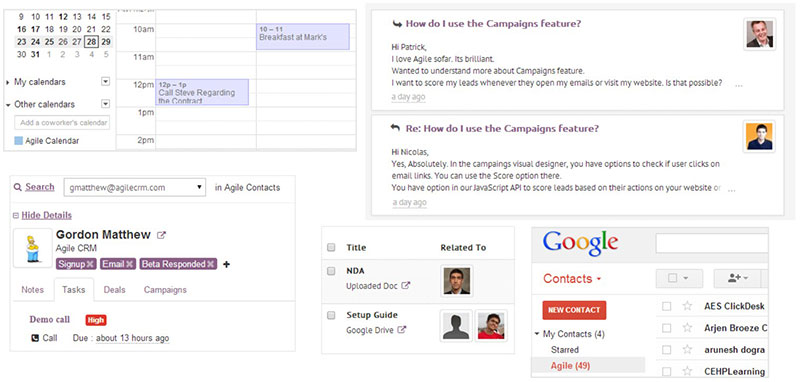Collapse the Other calendars section
The width and height of the screenshot is (800, 382).
[8, 105]
